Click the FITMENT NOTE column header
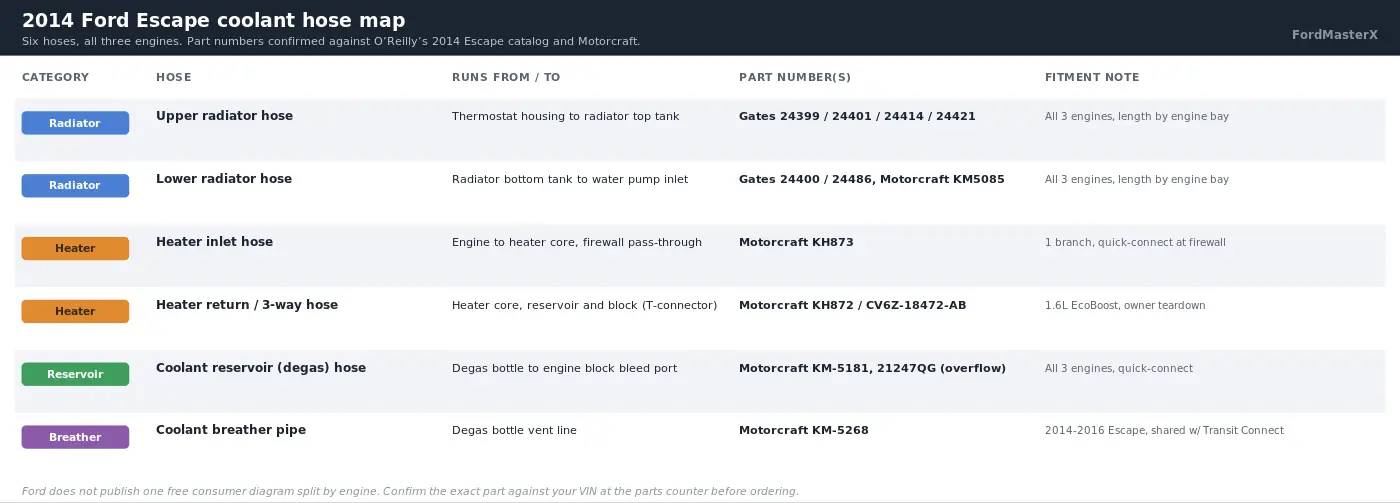 click(x=1092, y=77)
